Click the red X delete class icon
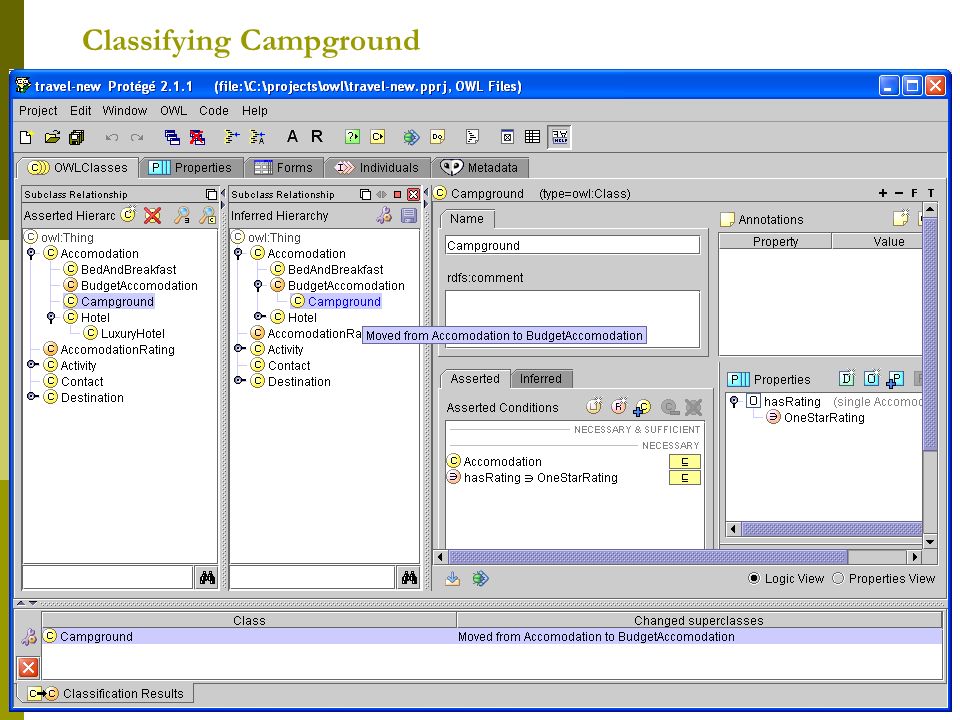Image resolution: width=960 pixels, height=720 pixels. [152, 216]
